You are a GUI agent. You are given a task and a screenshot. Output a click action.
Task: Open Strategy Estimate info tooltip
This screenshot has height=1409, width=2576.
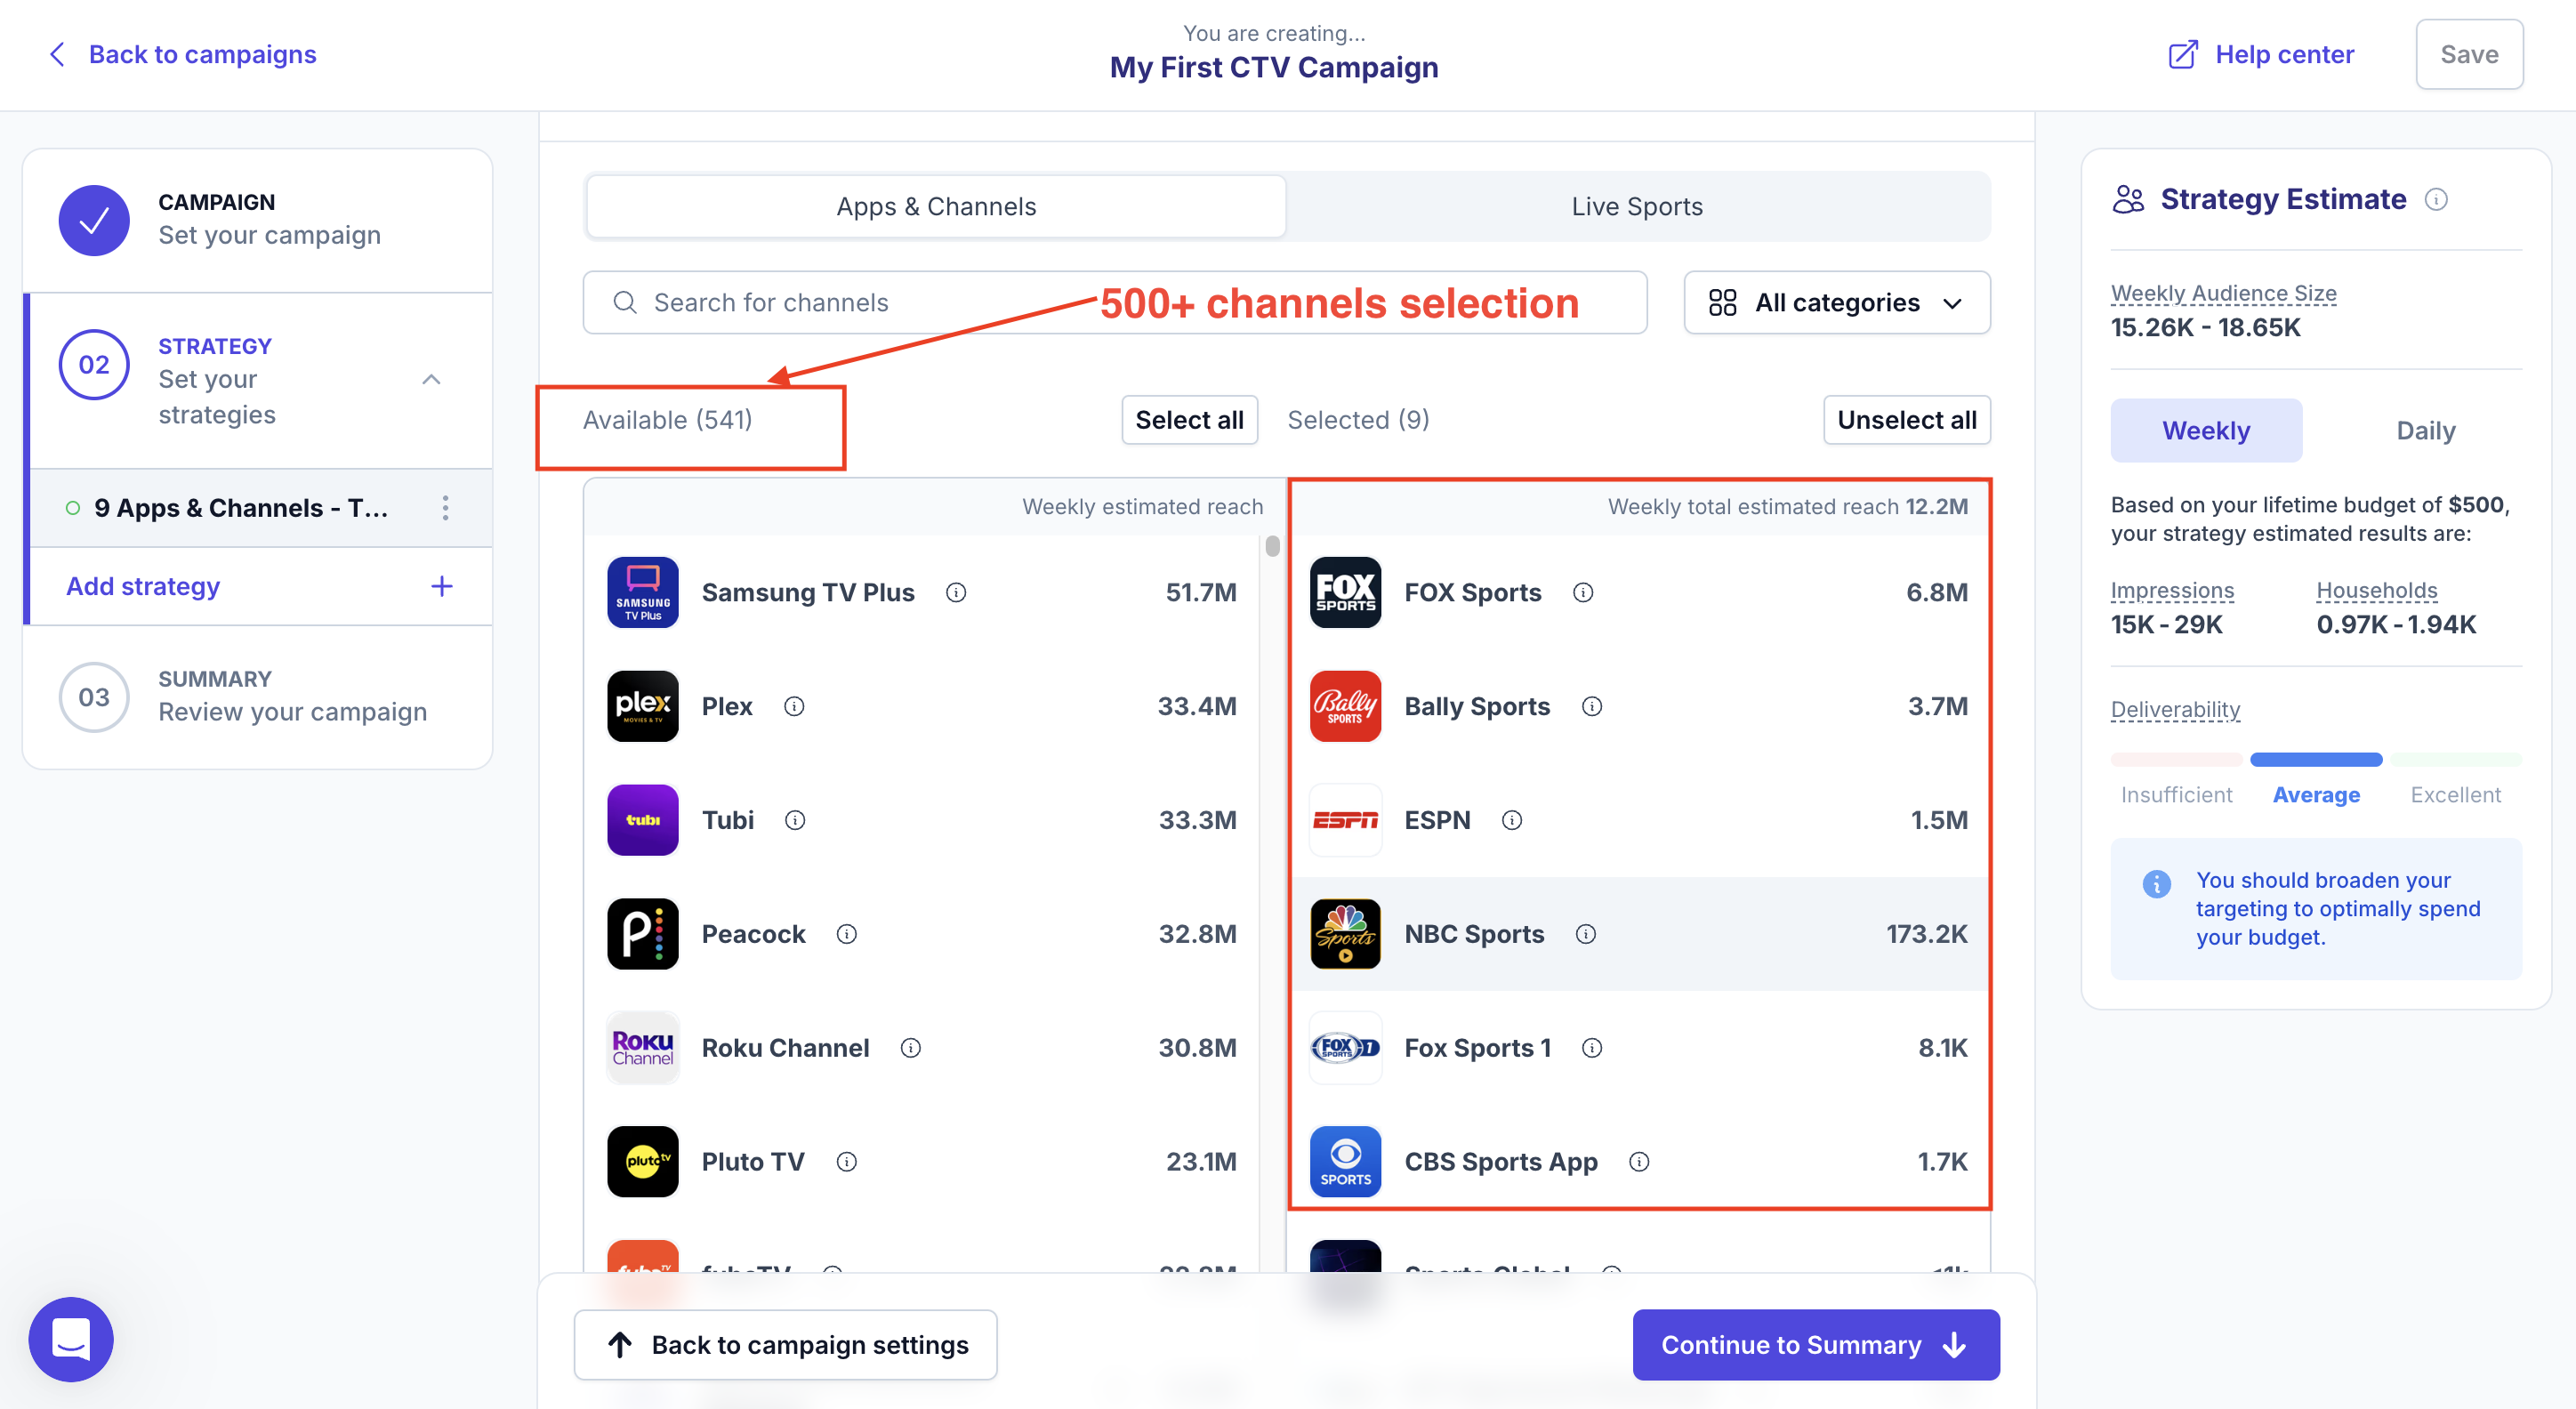tap(2437, 200)
